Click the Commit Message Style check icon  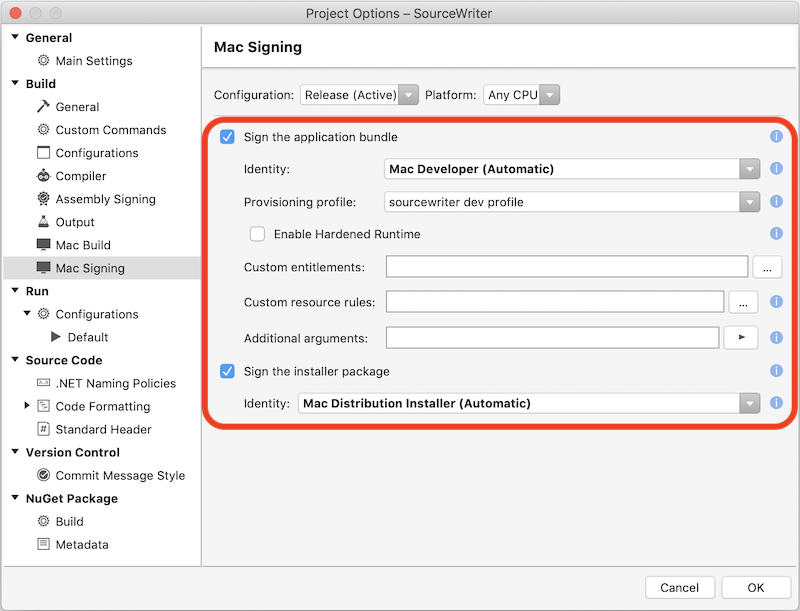(x=43, y=475)
